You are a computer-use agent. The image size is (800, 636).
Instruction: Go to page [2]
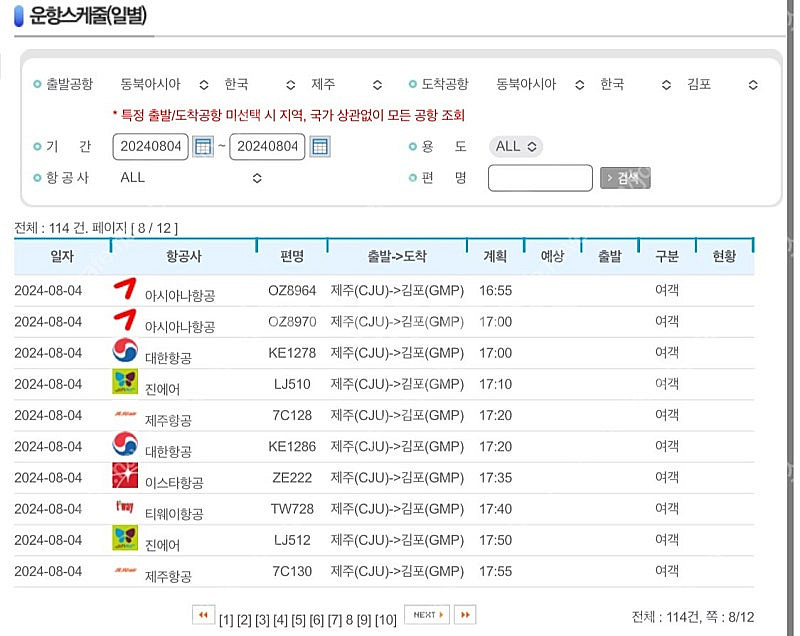244,620
